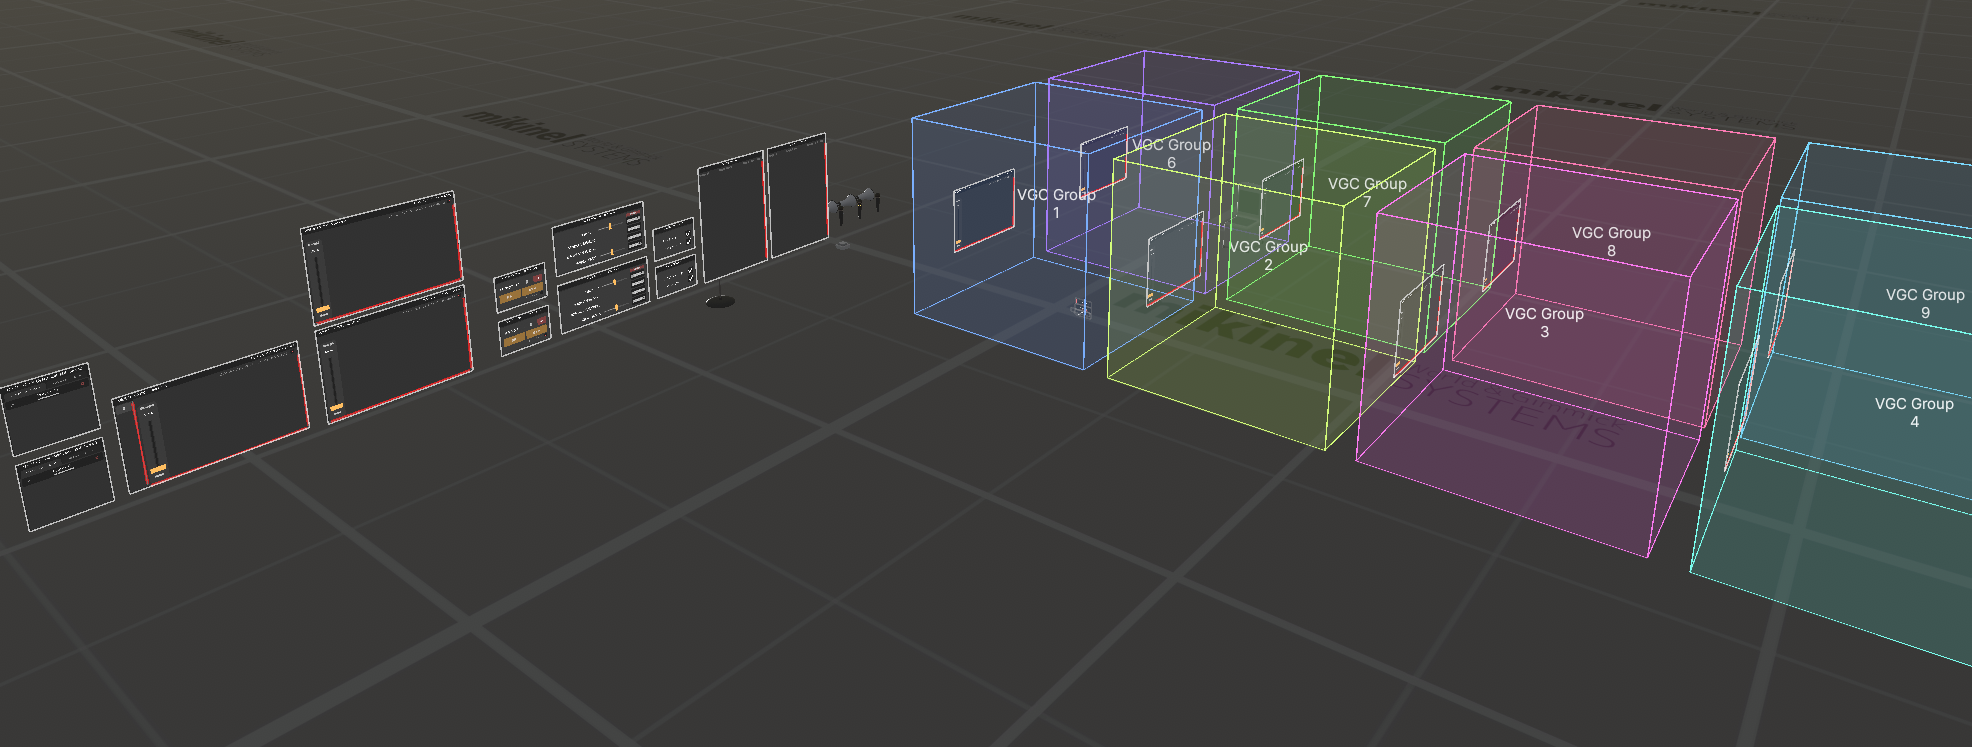The height and width of the screenshot is (747, 1972).
Task: Select the round floor stand base
Action: point(720,301)
